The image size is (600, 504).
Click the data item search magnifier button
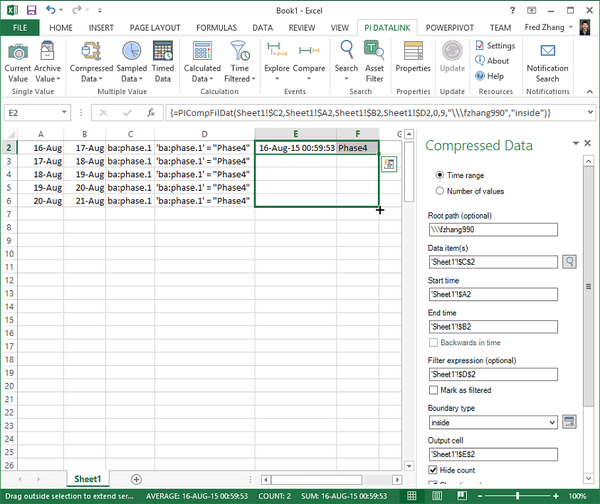[570, 261]
